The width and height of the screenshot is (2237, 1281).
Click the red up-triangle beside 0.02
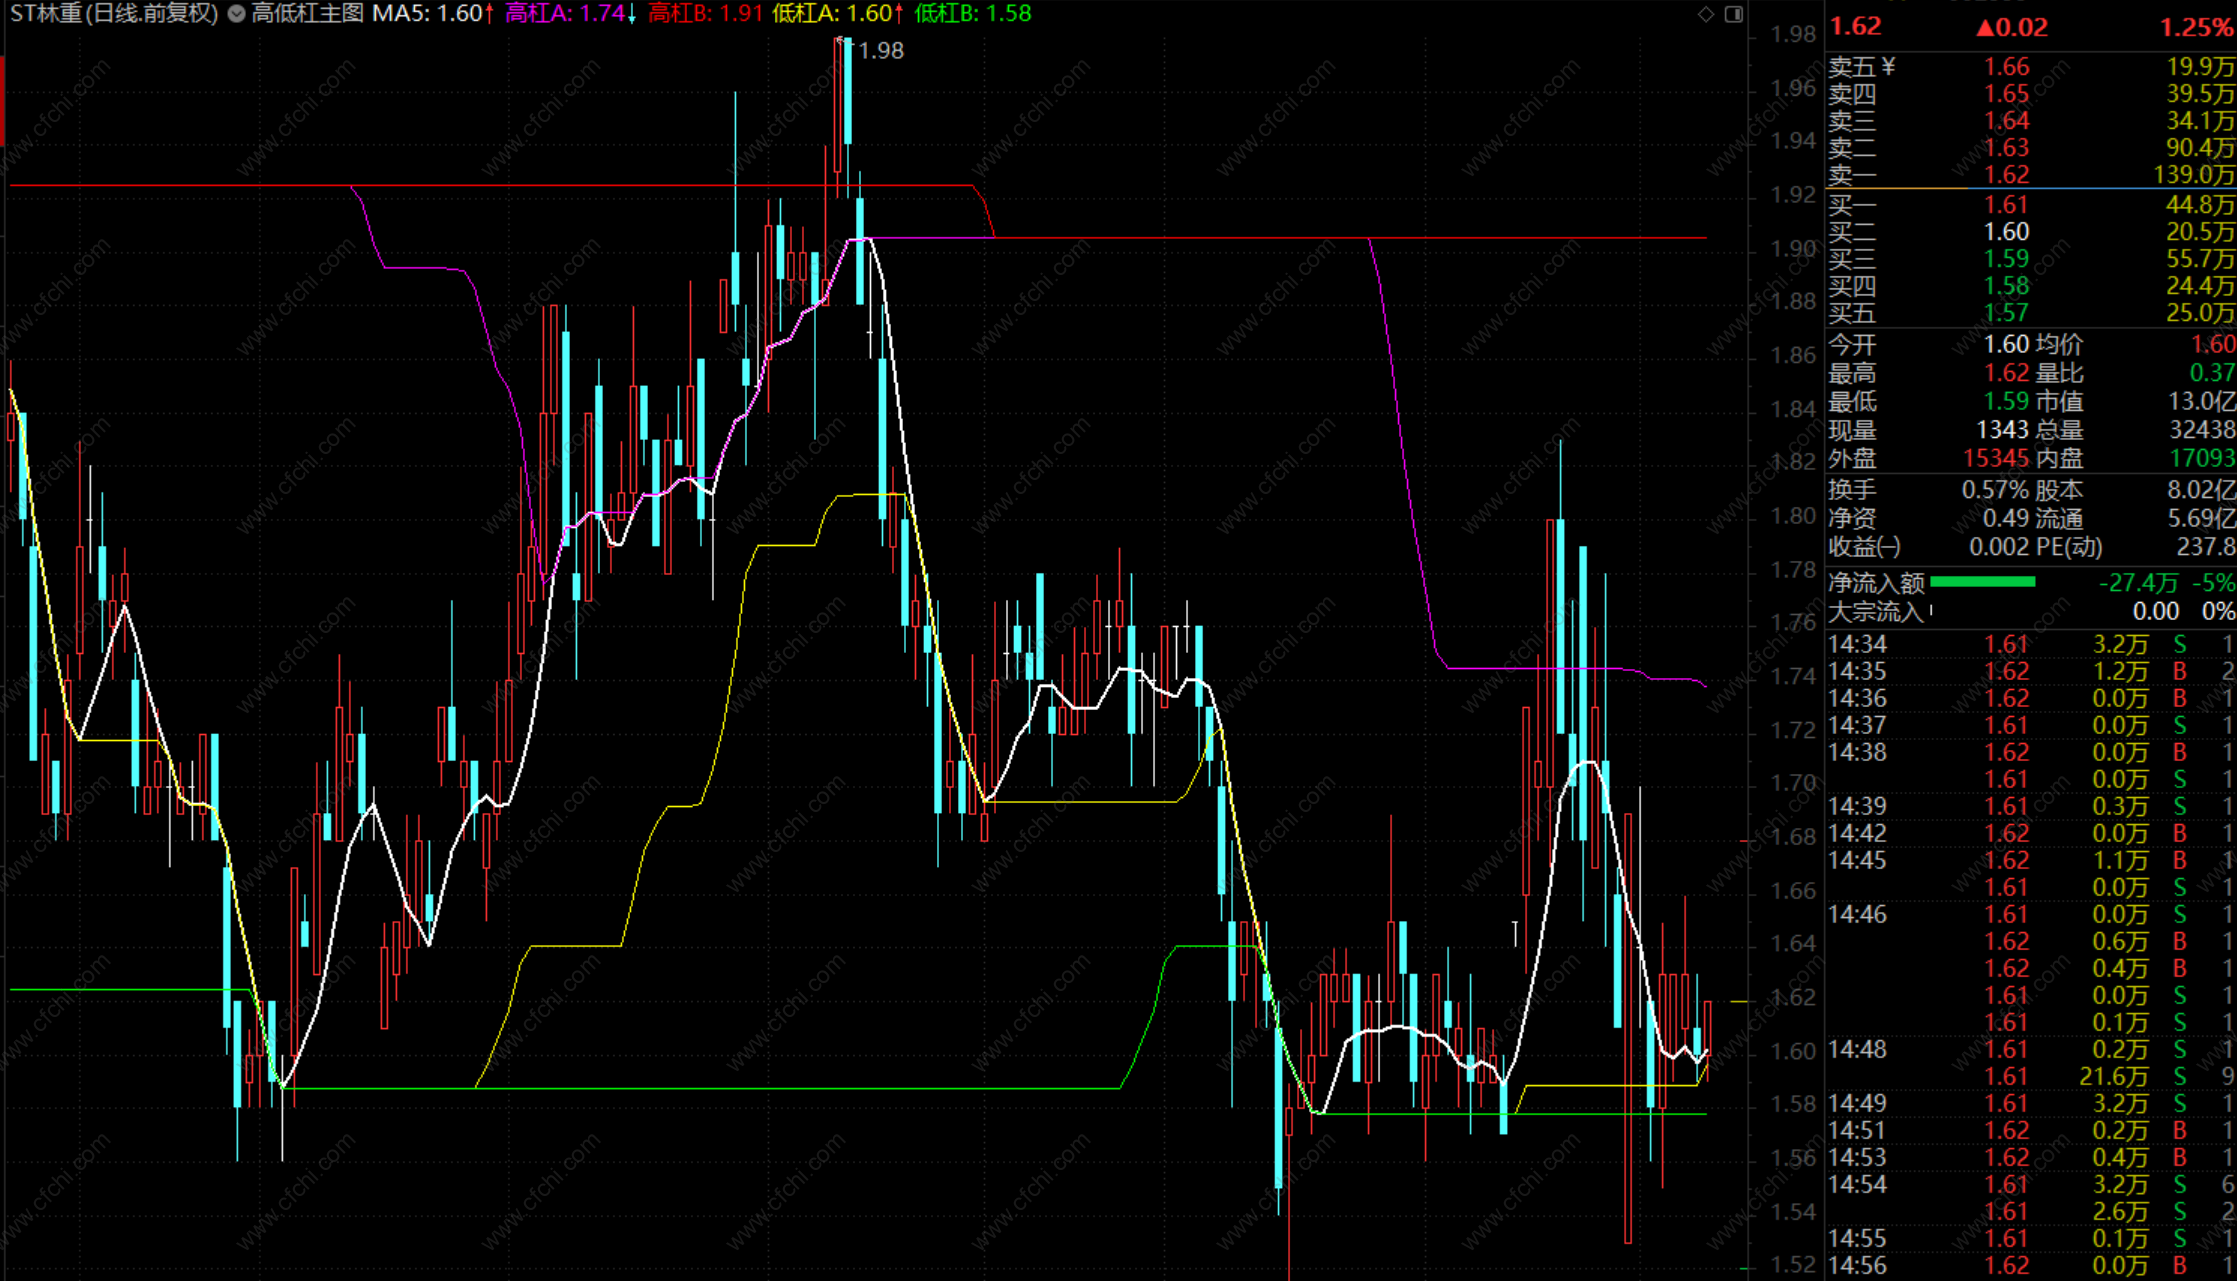tap(1985, 28)
